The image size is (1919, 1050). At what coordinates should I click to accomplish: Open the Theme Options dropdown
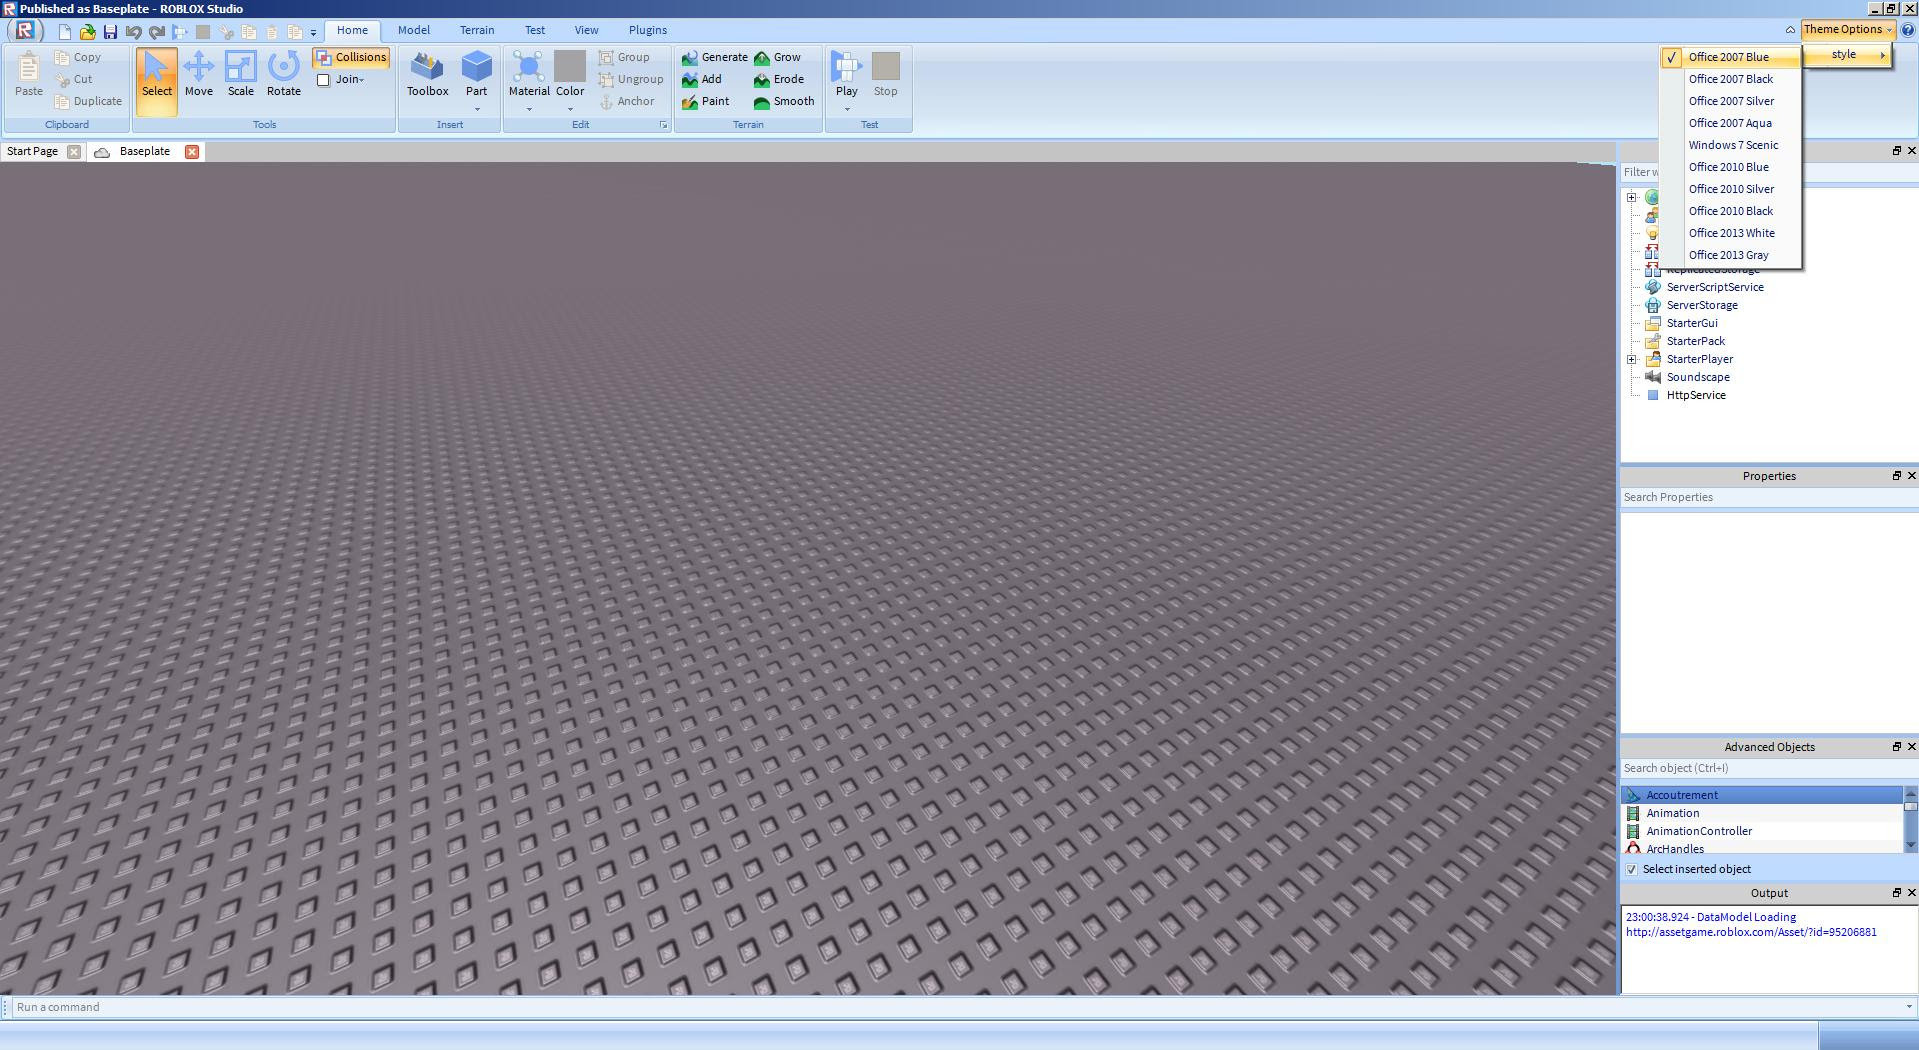click(1848, 30)
